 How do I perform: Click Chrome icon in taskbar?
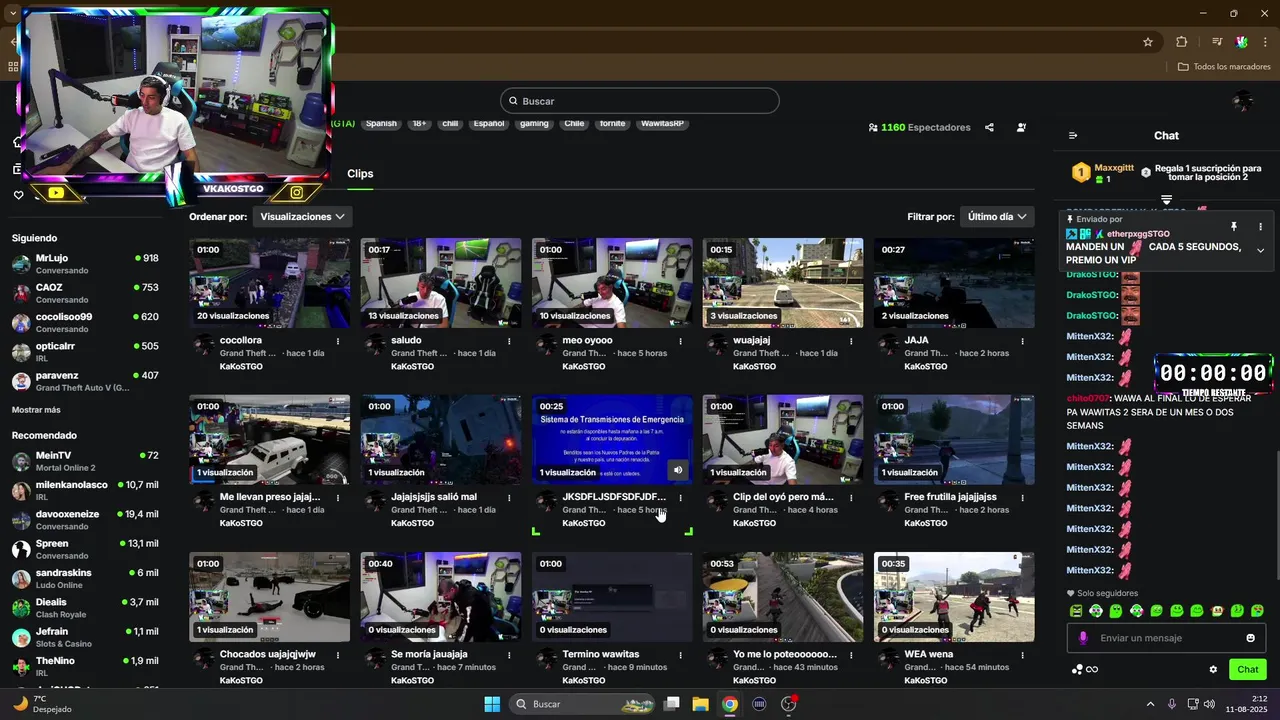(730, 704)
